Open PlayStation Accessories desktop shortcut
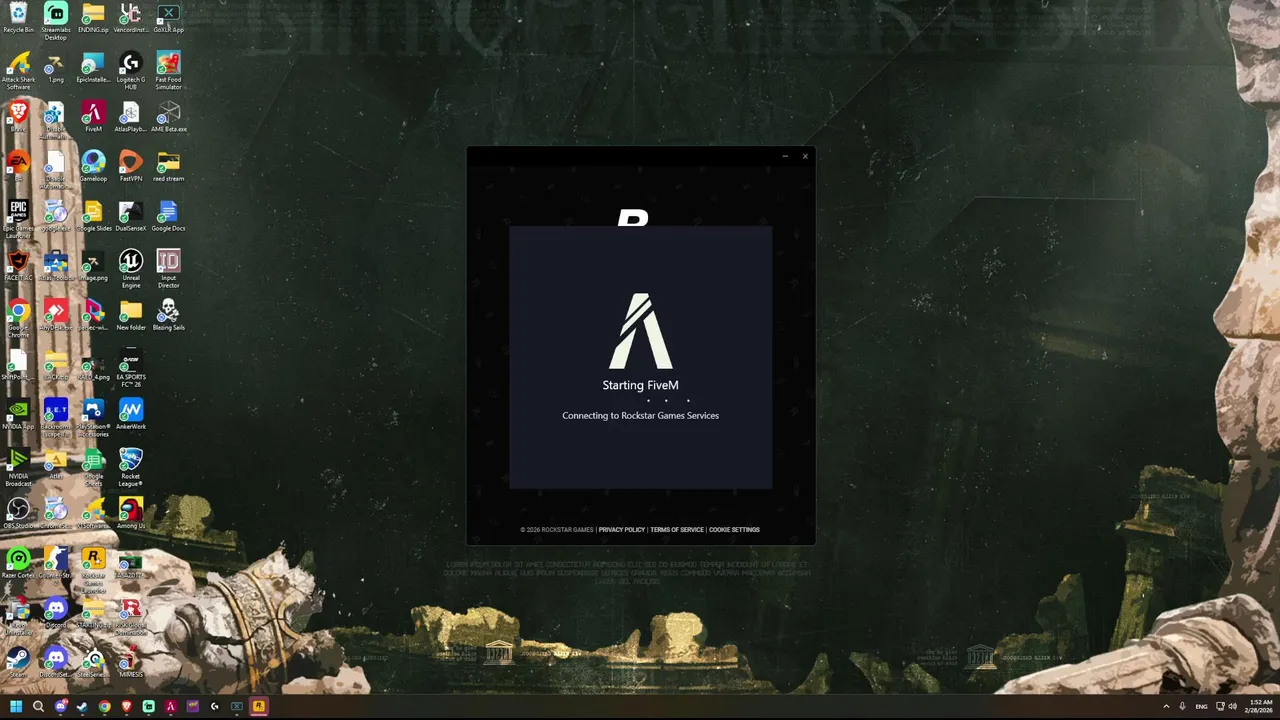 [93, 418]
